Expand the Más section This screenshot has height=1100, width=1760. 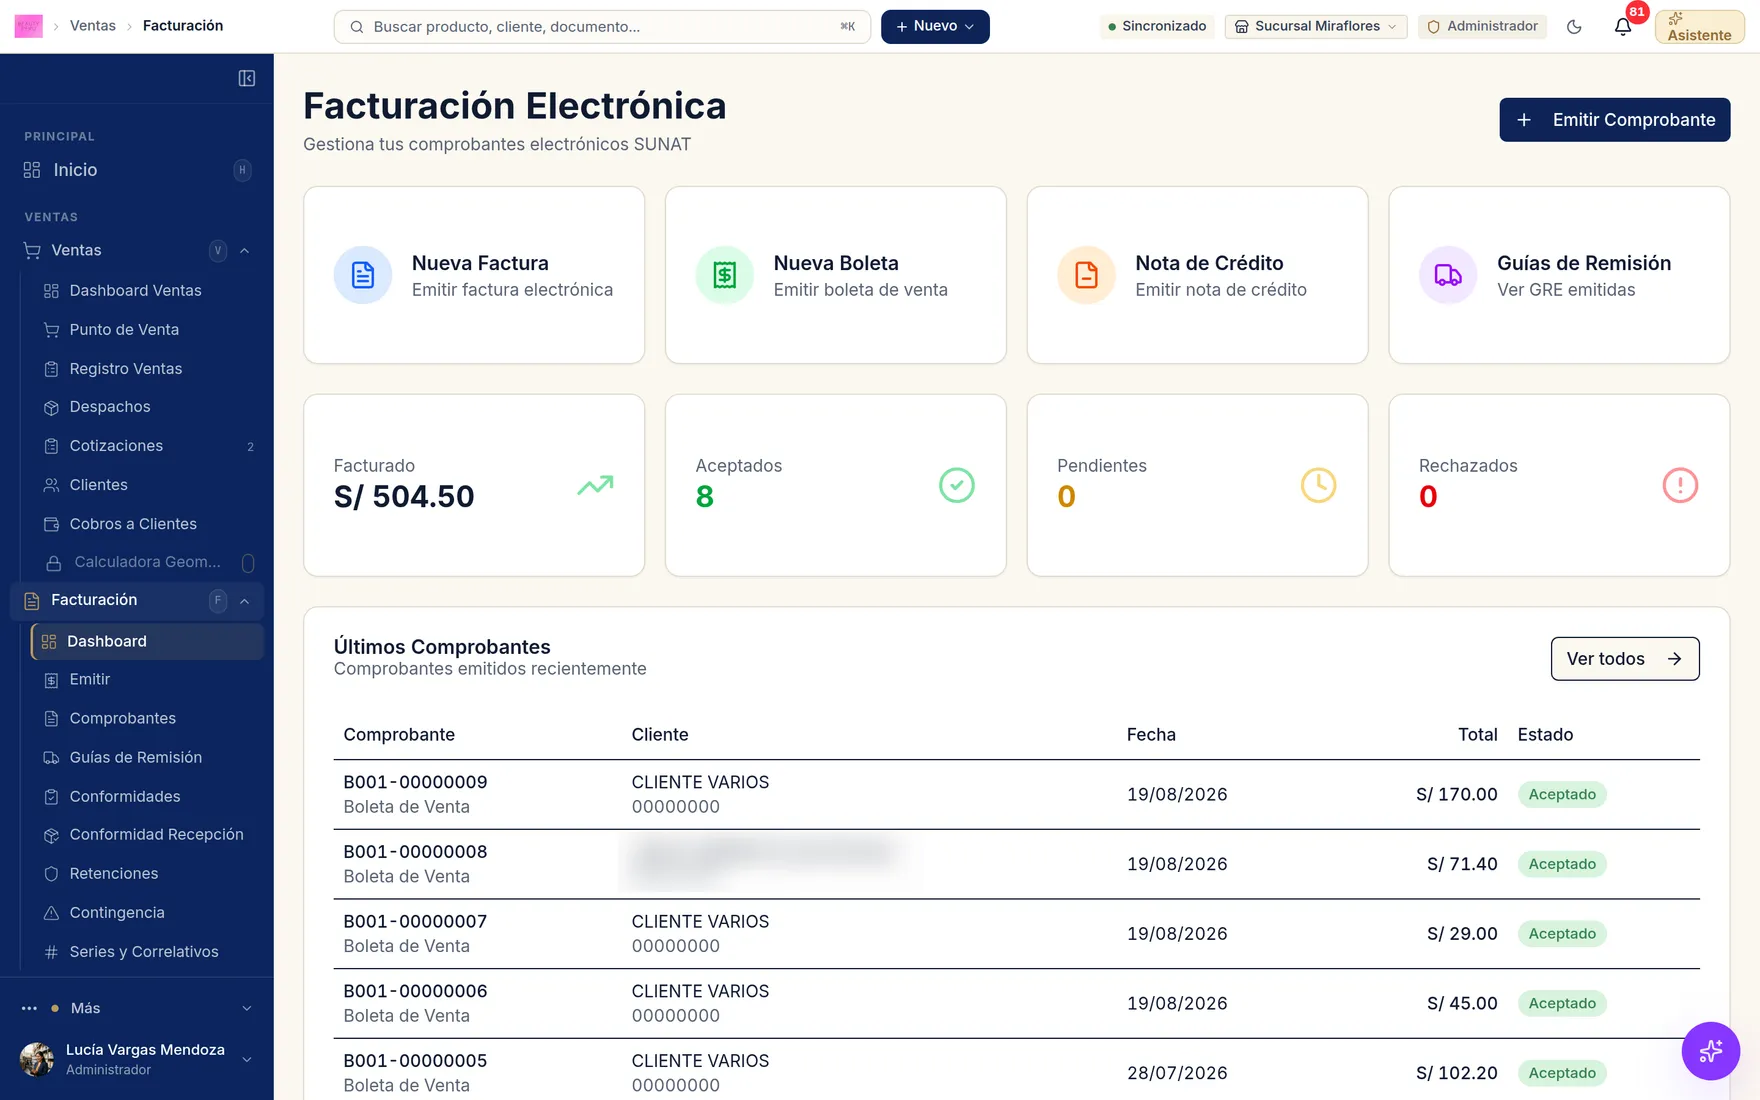[137, 1008]
